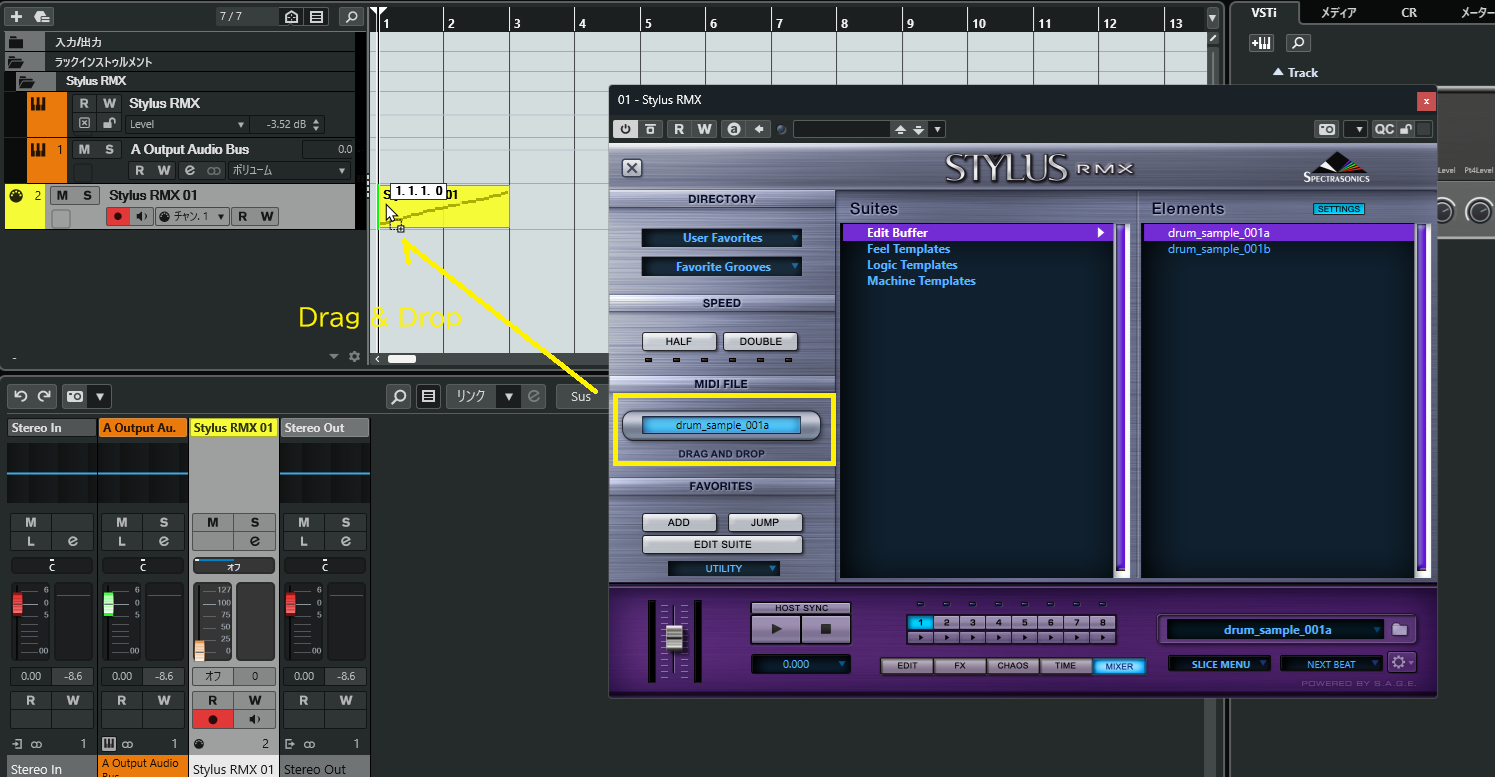
Task: Click the cyan SETTINGS button
Action: [1339, 209]
